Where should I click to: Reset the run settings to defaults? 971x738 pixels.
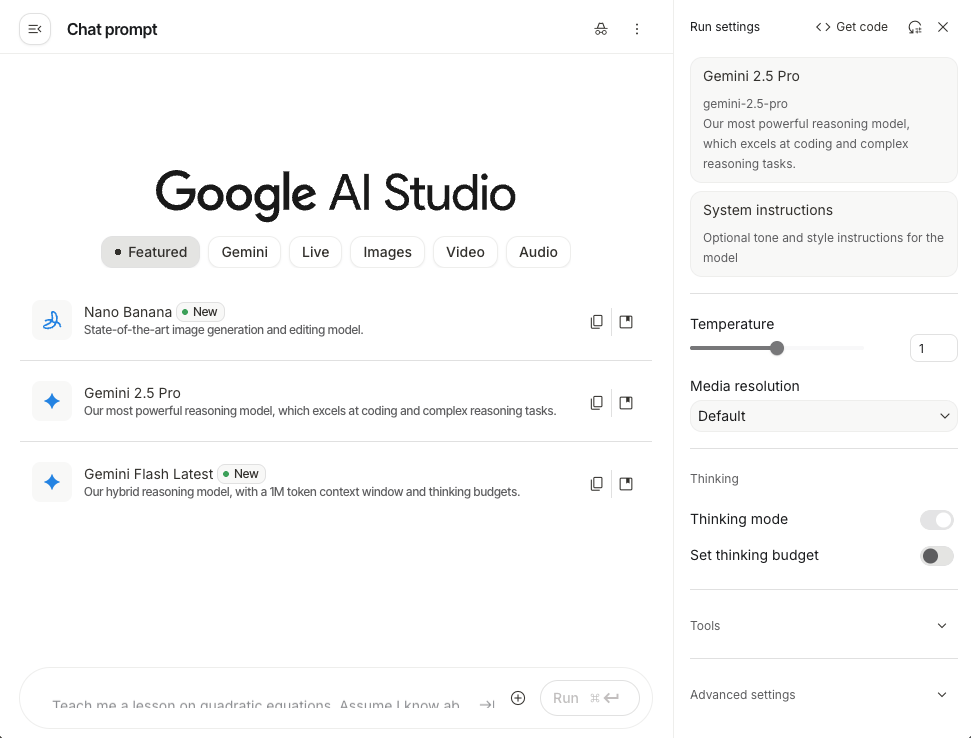coord(914,27)
